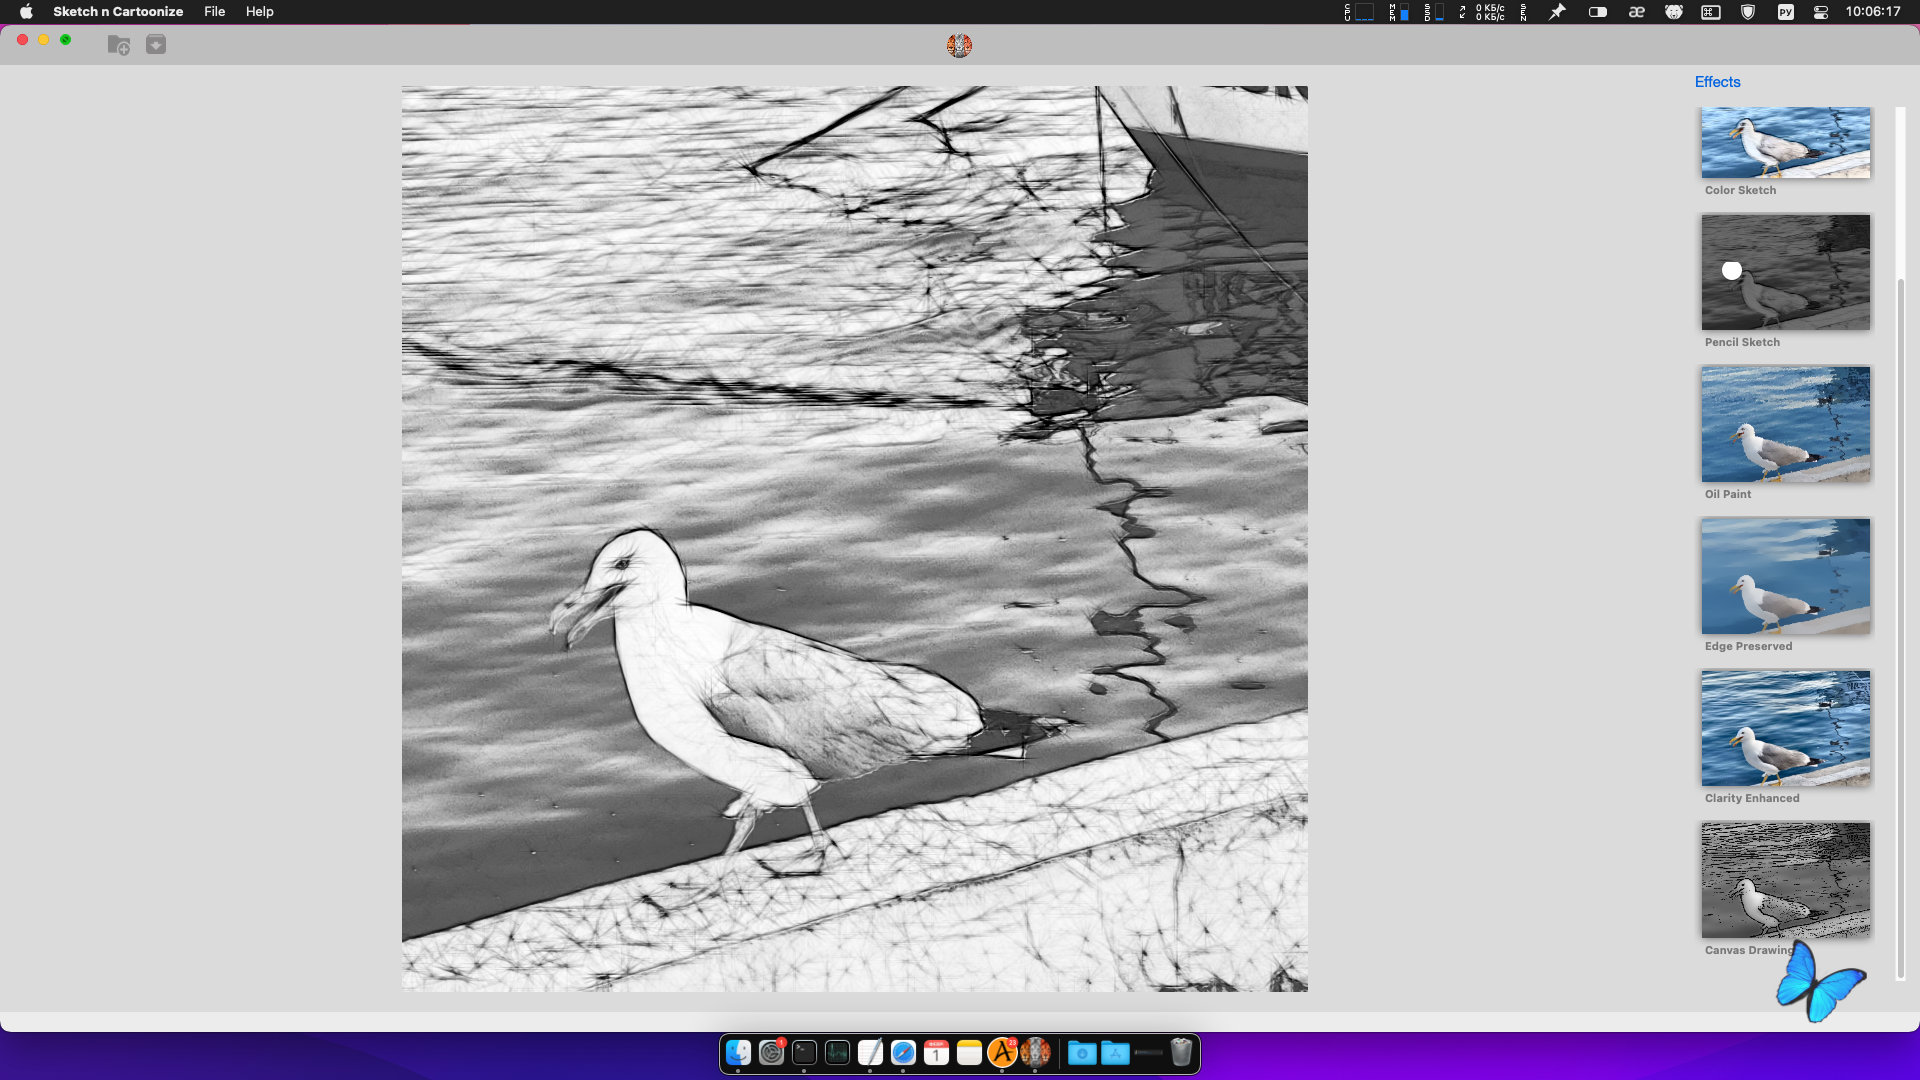Click the Effects panel heading
Image resolution: width=1920 pixels, height=1080 pixels.
pyautogui.click(x=1717, y=82)
